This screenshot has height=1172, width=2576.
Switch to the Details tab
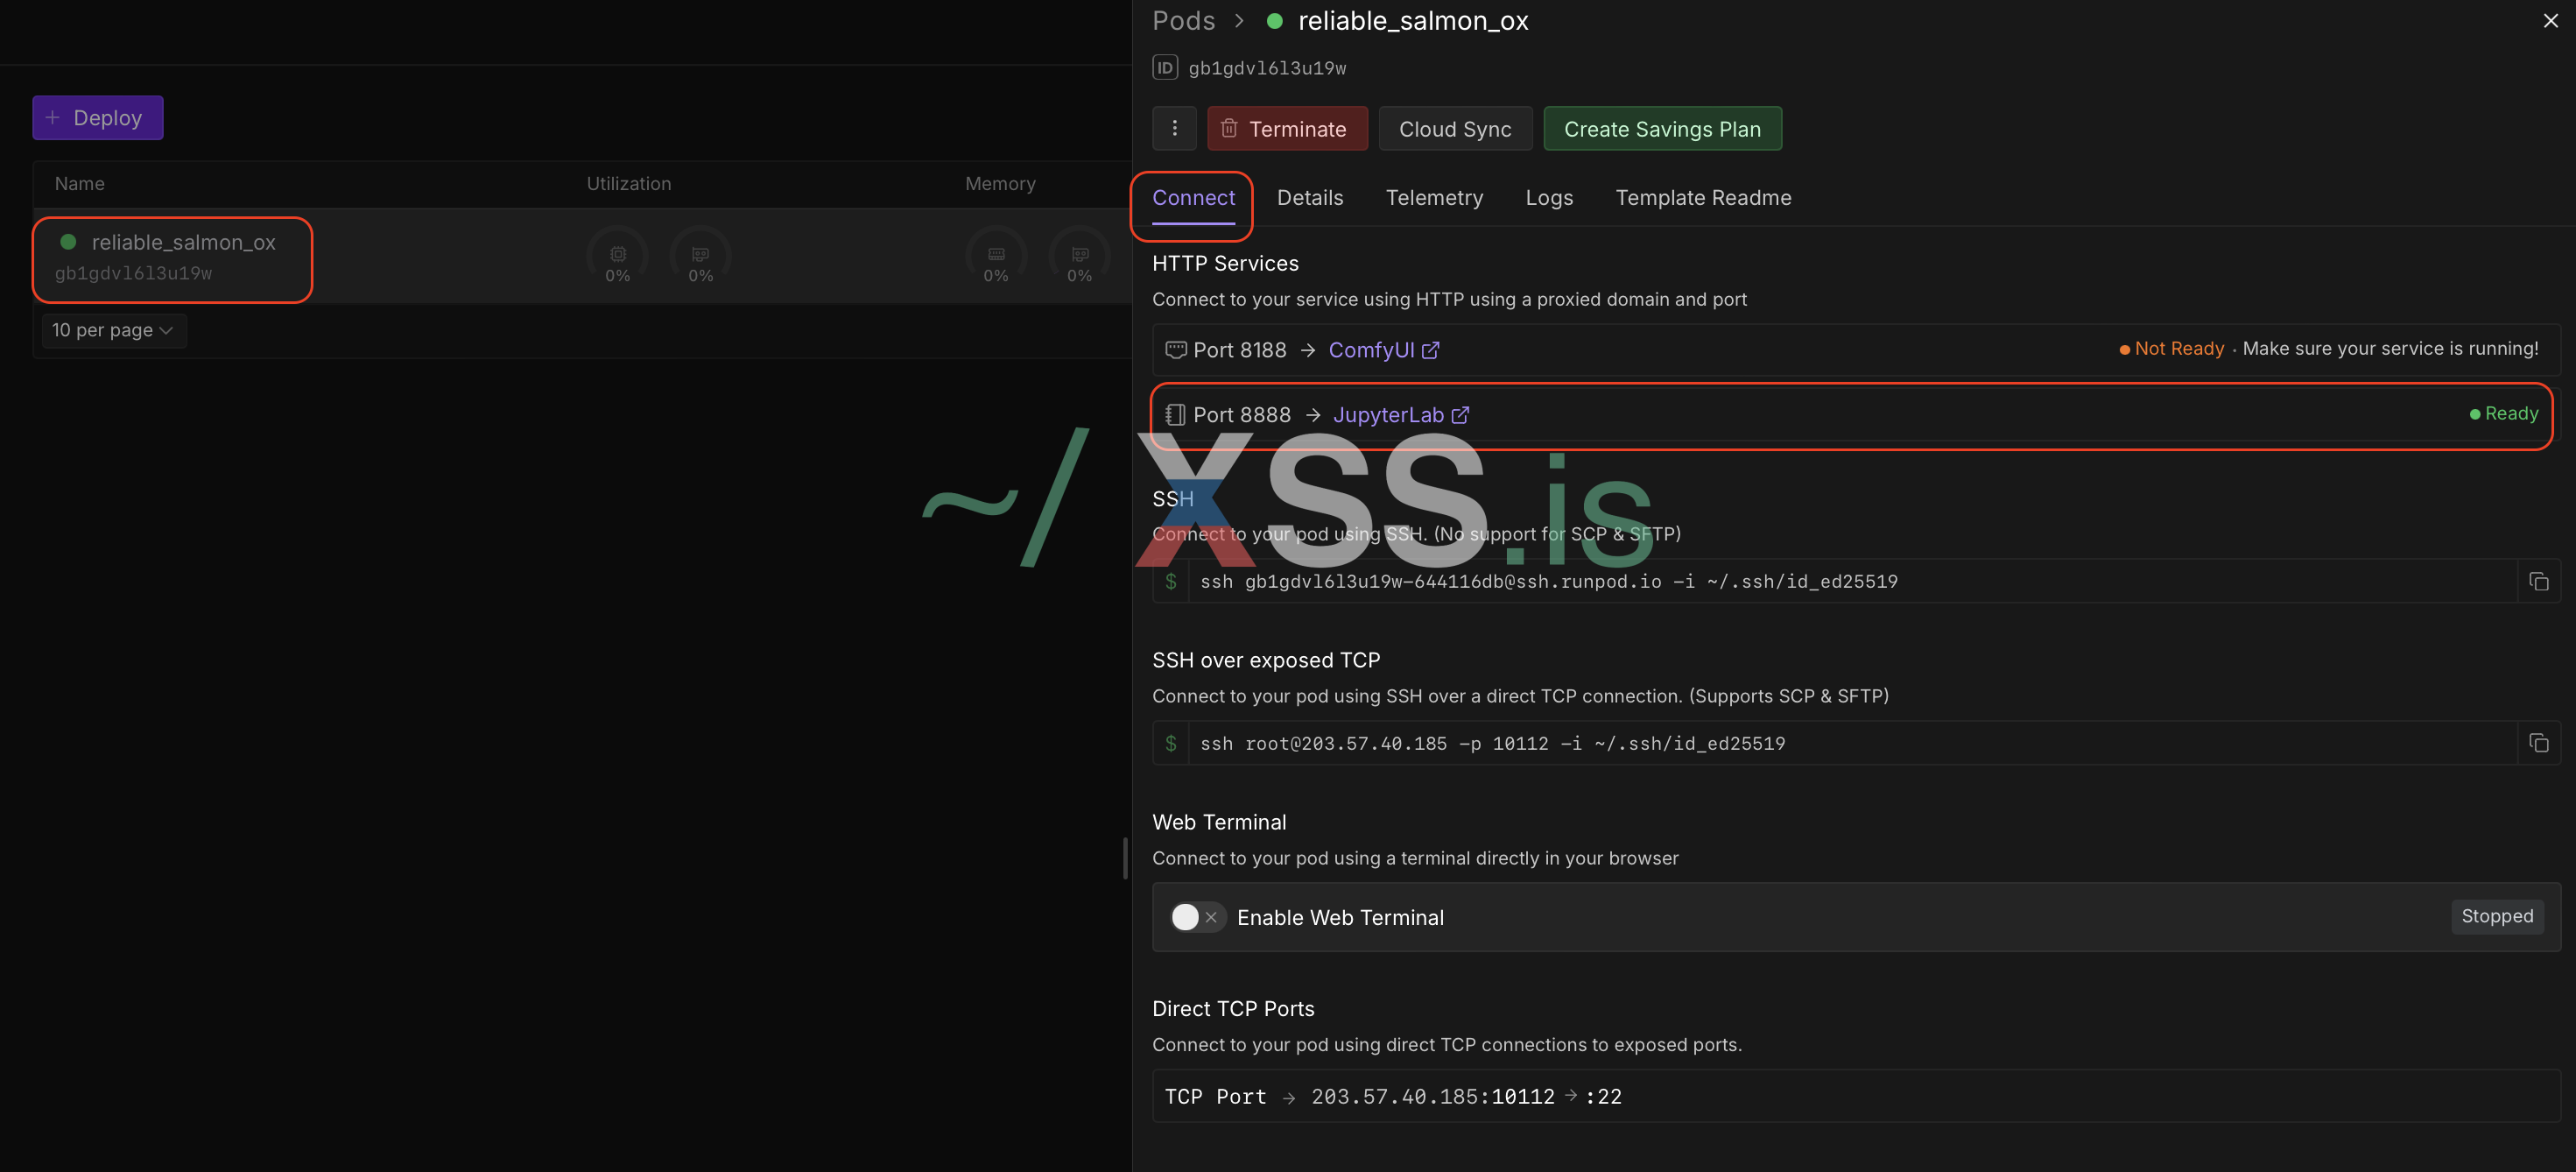tap(1309, 198)
